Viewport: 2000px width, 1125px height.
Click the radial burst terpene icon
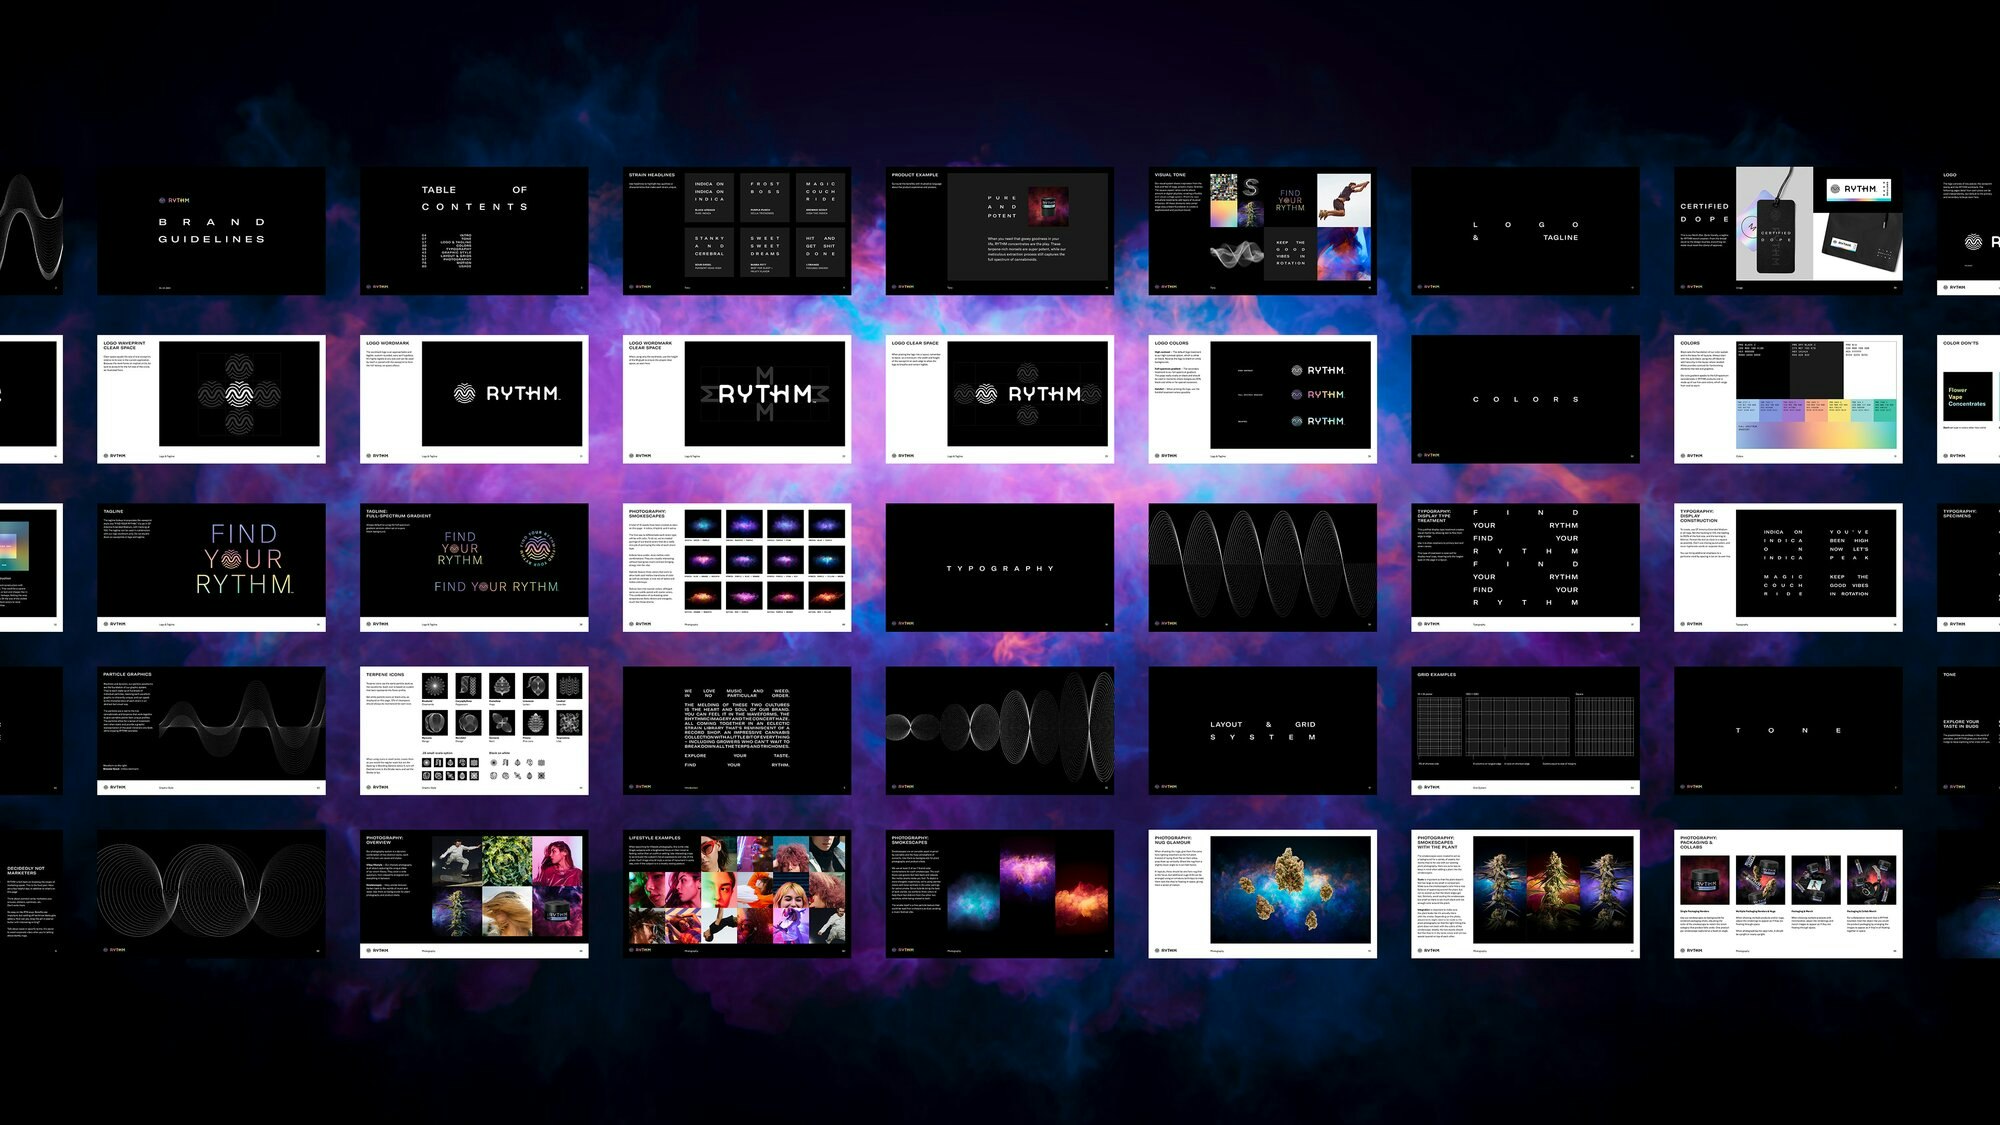click(433, 685)
